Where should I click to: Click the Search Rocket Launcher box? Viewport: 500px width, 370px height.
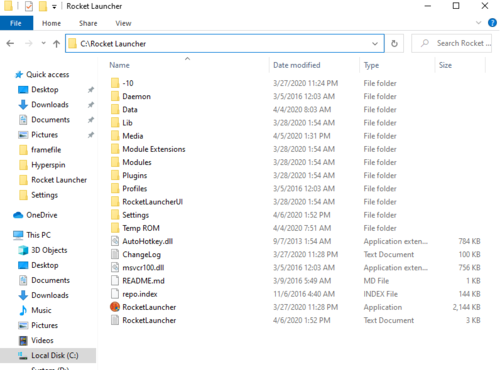point(451,43)
